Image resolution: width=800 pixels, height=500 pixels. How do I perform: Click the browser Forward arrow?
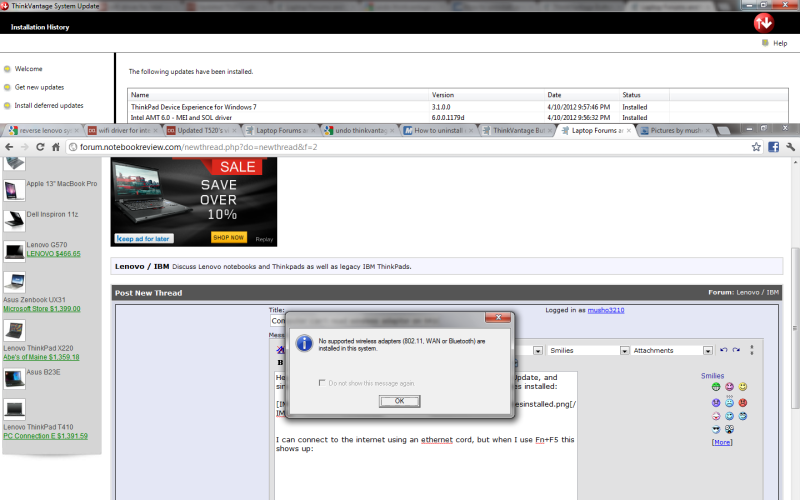click(24, 147)
